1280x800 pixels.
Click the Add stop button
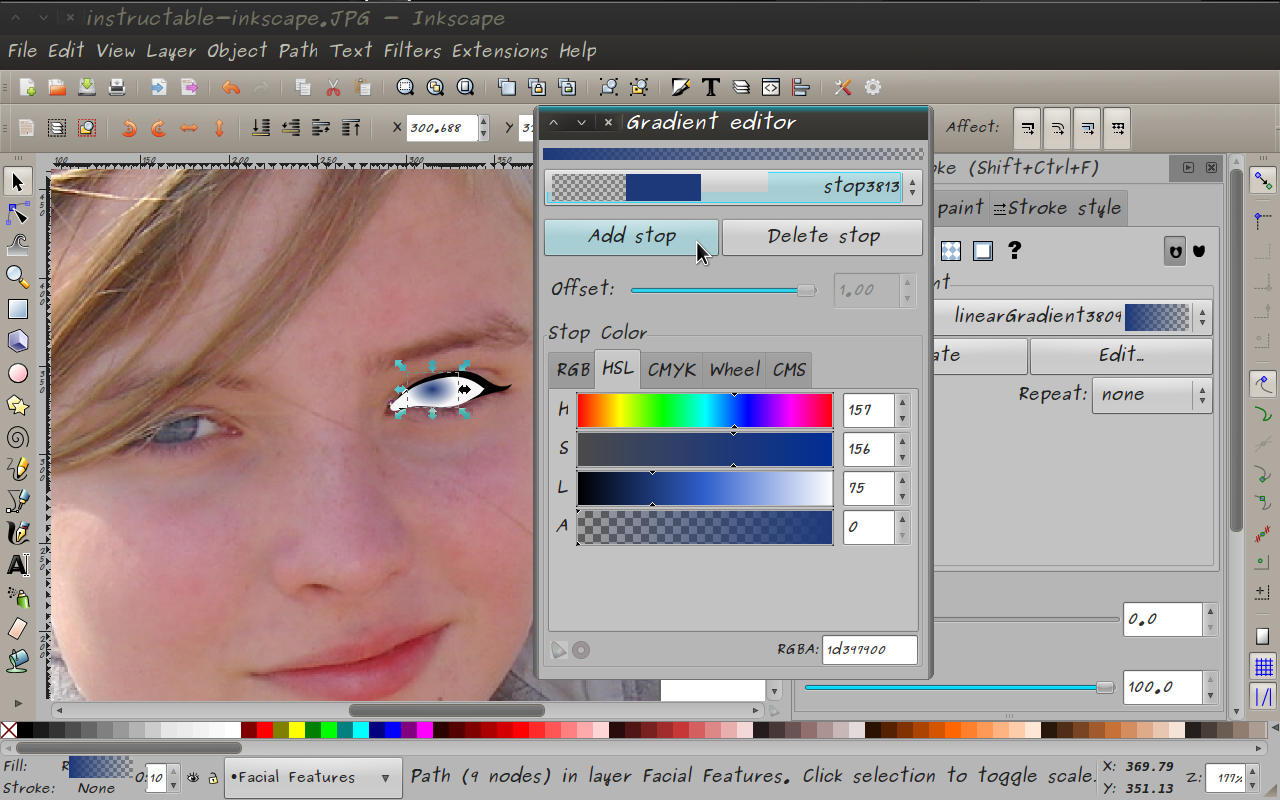[631, 236]
